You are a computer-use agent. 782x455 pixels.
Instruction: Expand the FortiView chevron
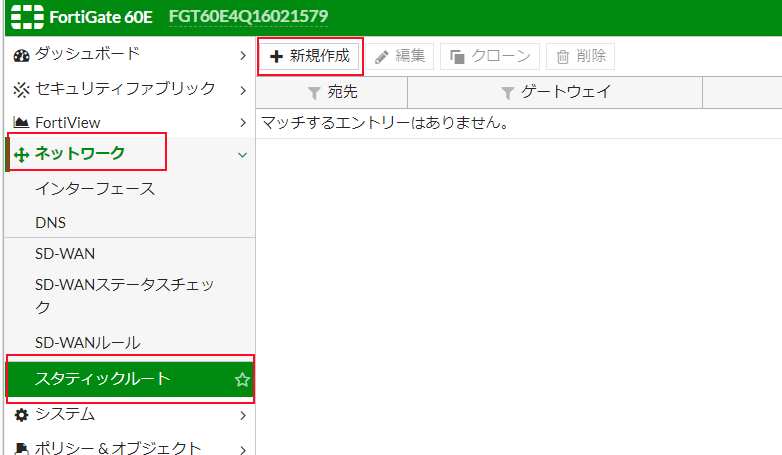click(243, 123)
